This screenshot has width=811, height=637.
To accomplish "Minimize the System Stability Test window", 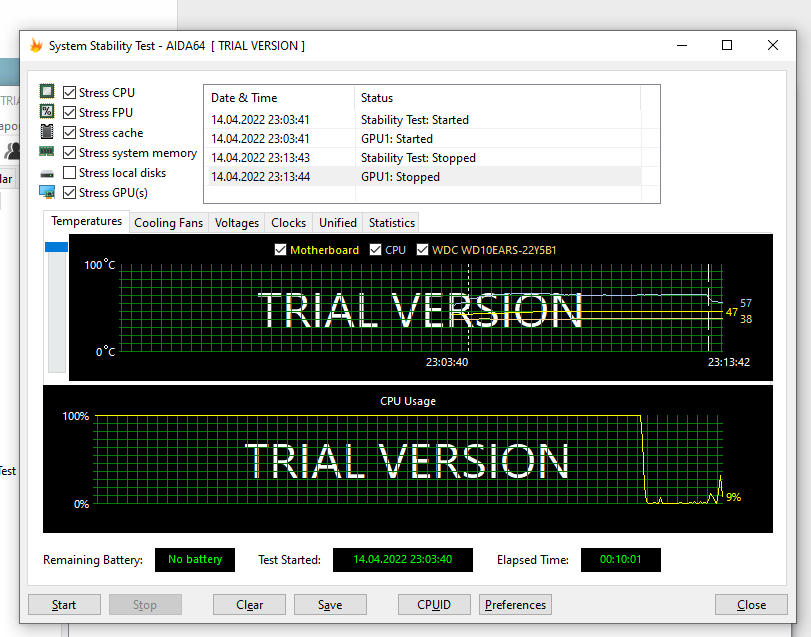I will pos(682,46).
